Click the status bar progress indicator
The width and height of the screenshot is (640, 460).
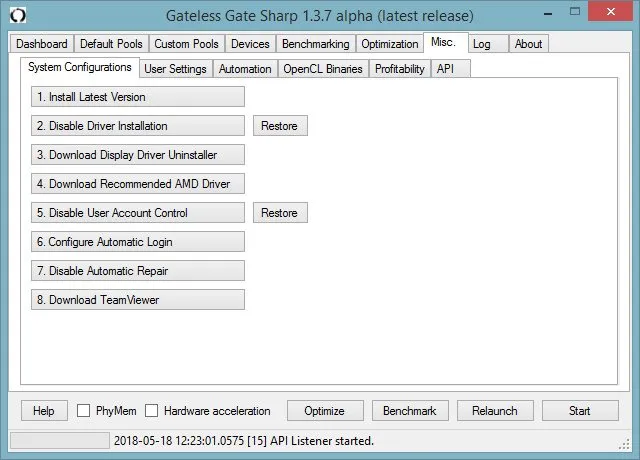click(x=60, y=441)
